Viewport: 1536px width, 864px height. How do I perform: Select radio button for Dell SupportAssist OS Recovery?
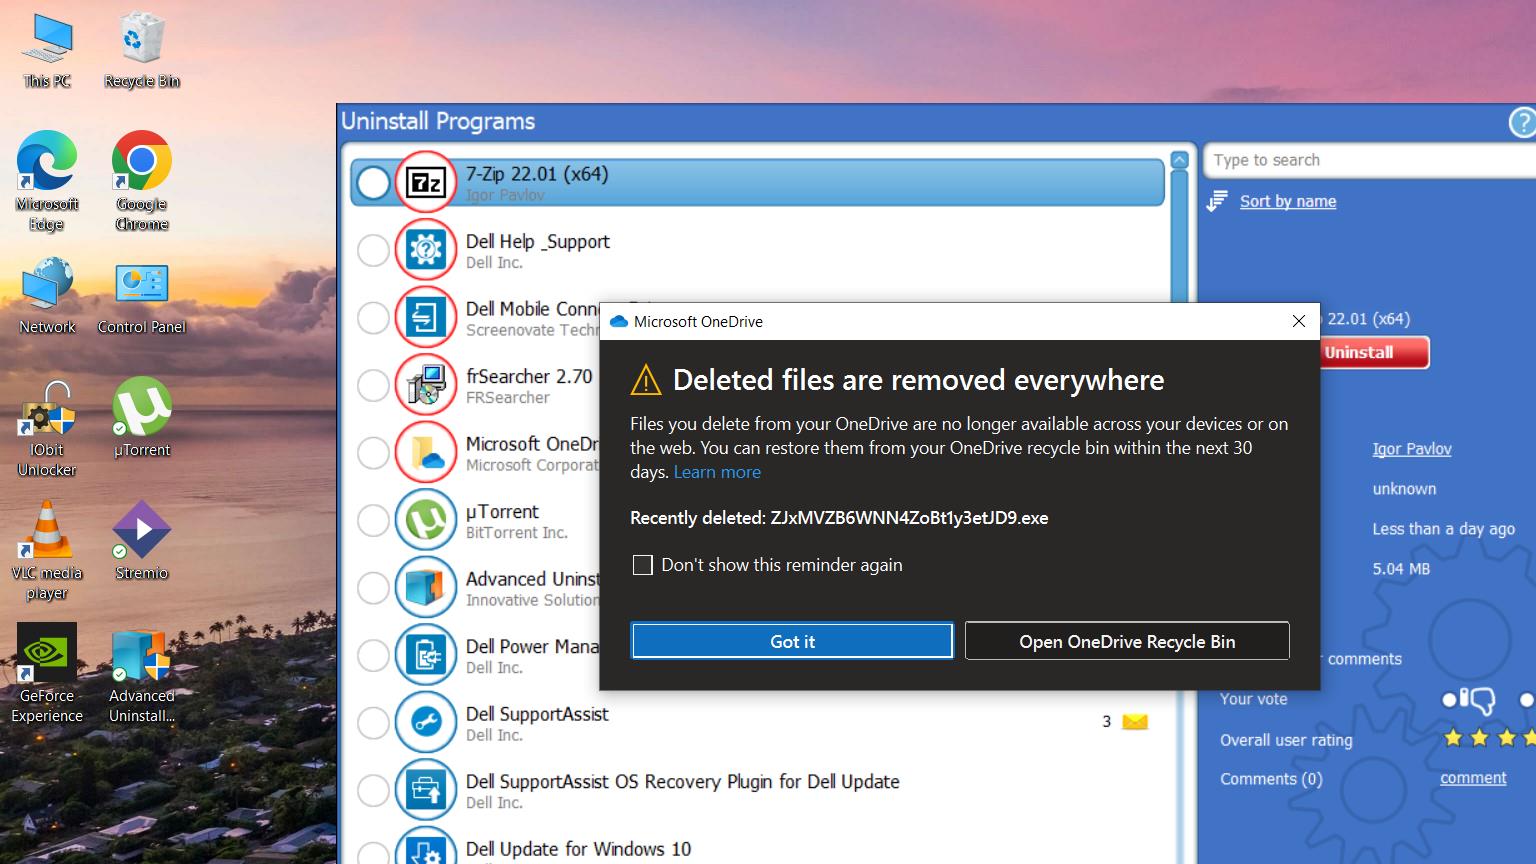(x=373, y=790)
